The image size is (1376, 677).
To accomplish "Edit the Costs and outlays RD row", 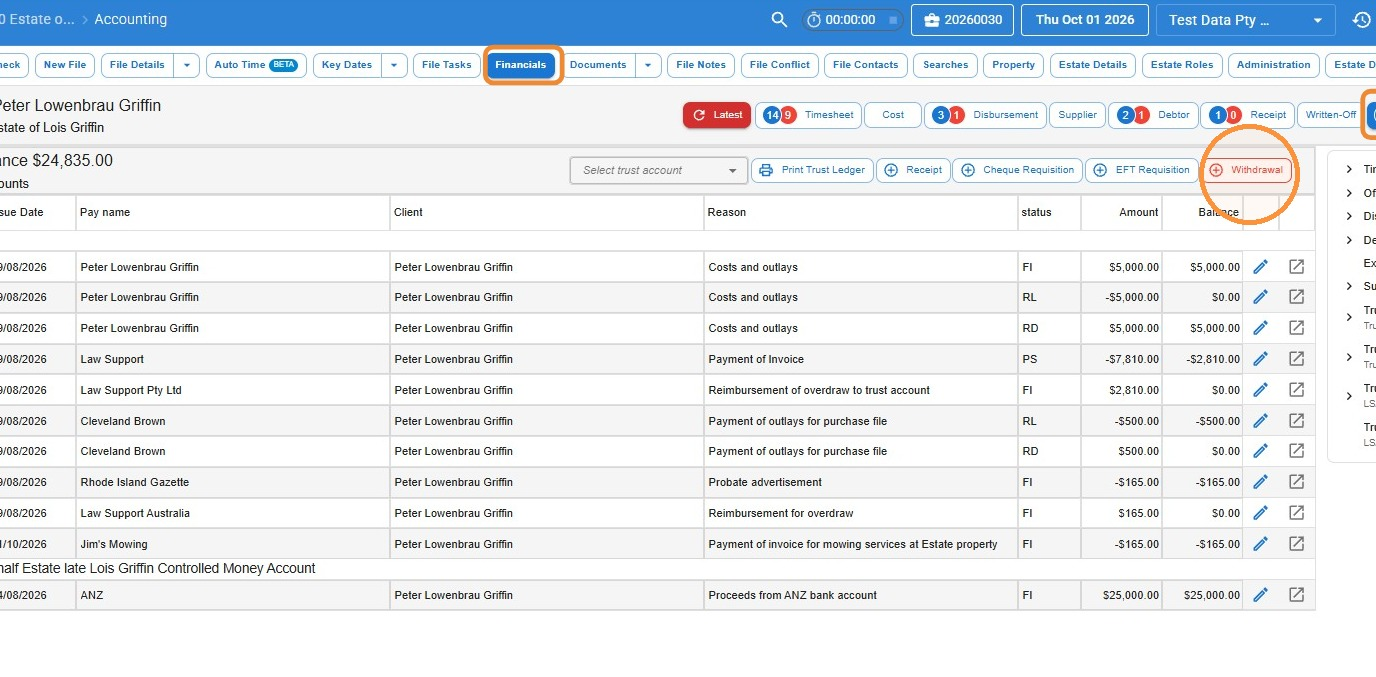I will 1260,328.
